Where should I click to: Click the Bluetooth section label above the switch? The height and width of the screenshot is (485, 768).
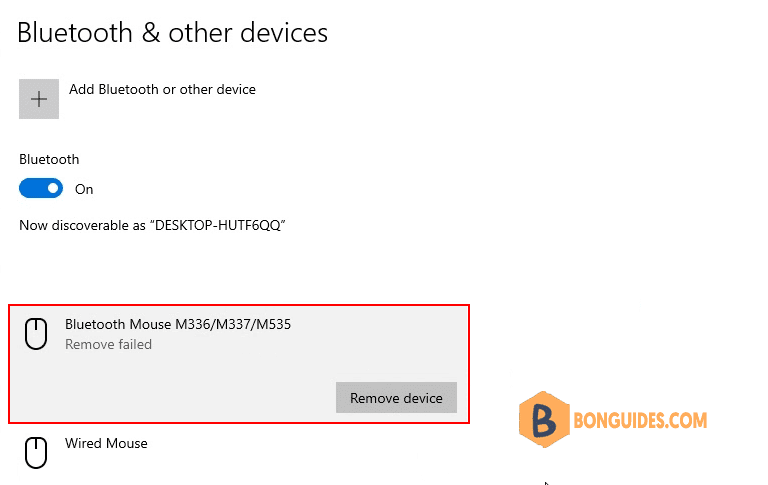[x=49, y=160]
